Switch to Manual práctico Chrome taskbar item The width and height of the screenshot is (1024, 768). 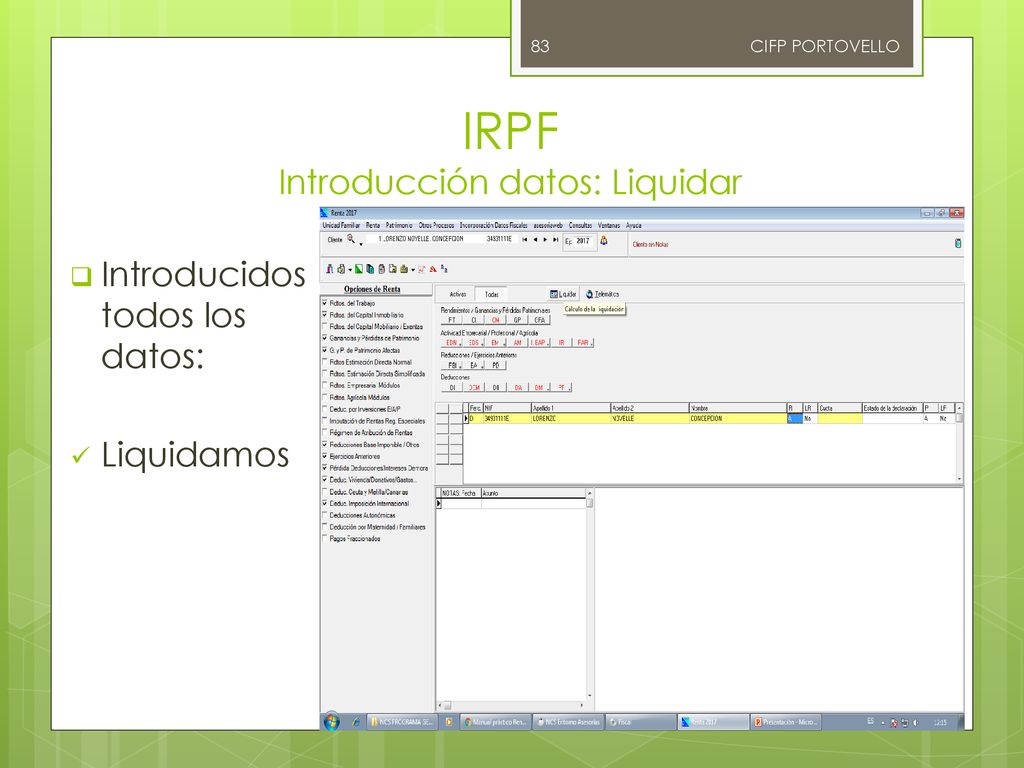coord(495,722)
